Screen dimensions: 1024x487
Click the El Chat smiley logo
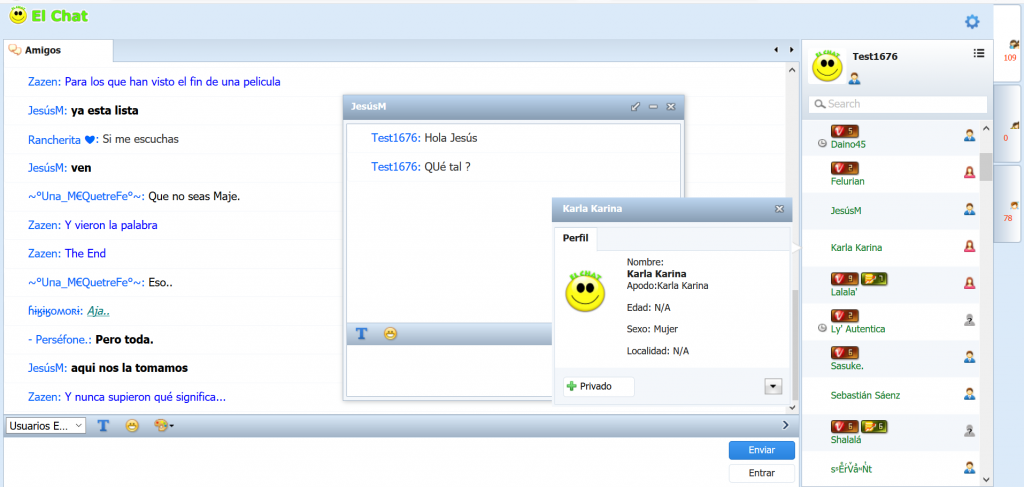(x=18, y=16)
